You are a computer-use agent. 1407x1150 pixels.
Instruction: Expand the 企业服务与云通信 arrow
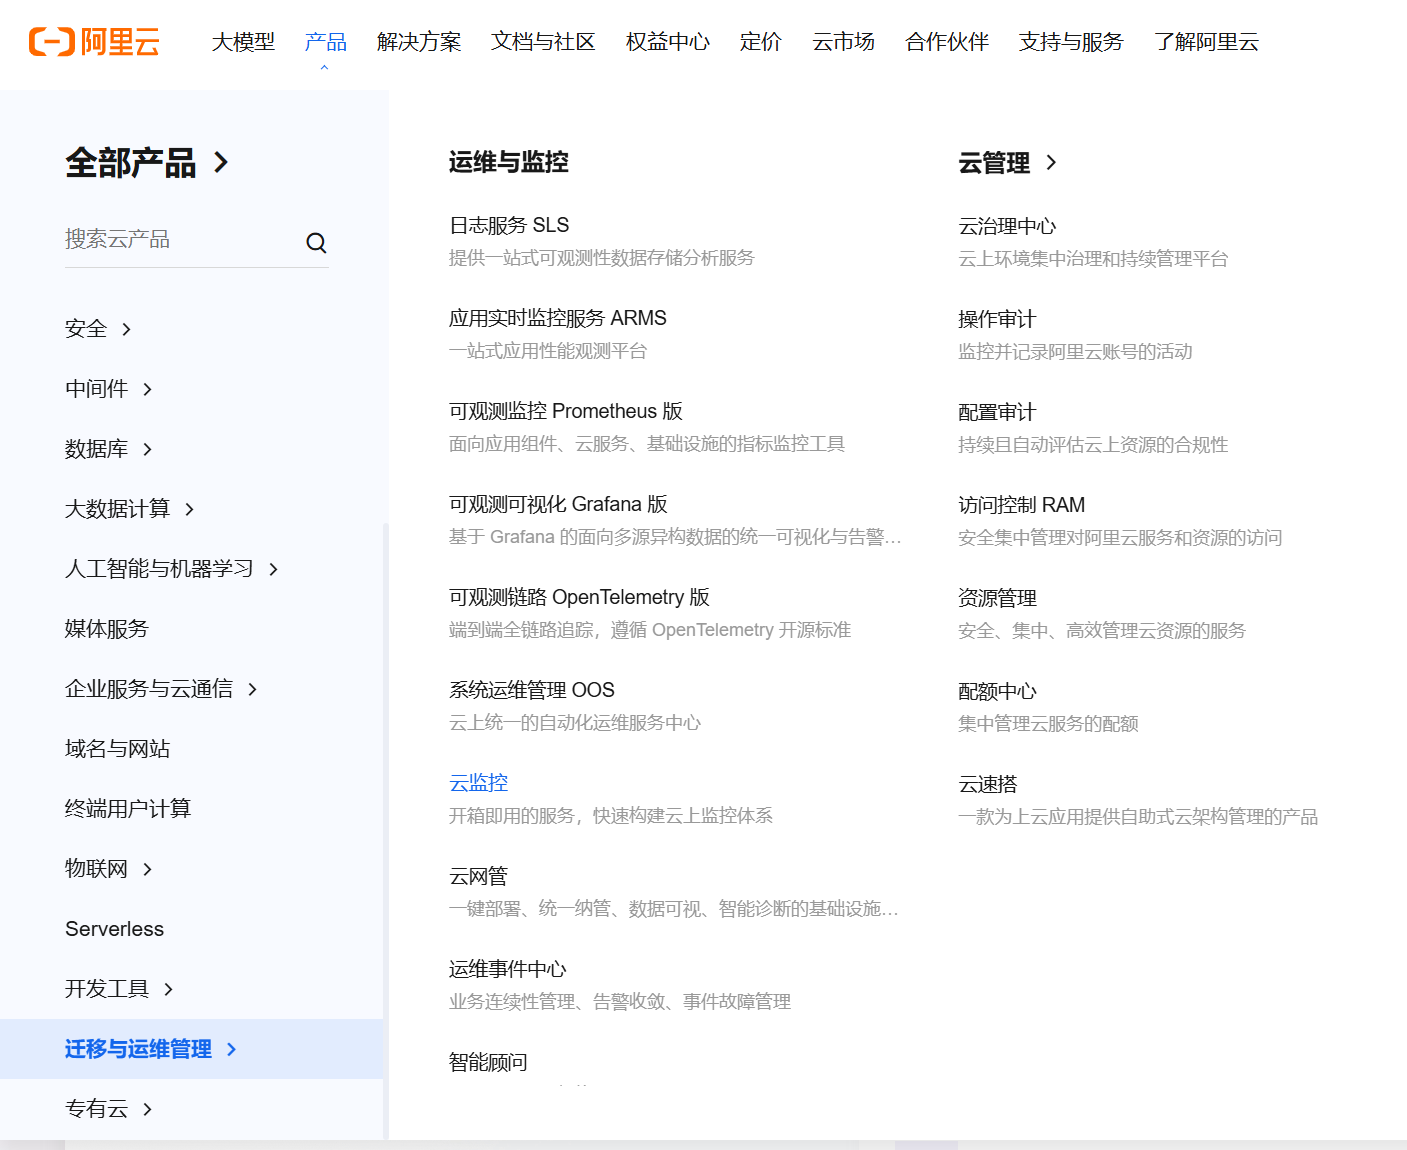click(x=252, y=689)
